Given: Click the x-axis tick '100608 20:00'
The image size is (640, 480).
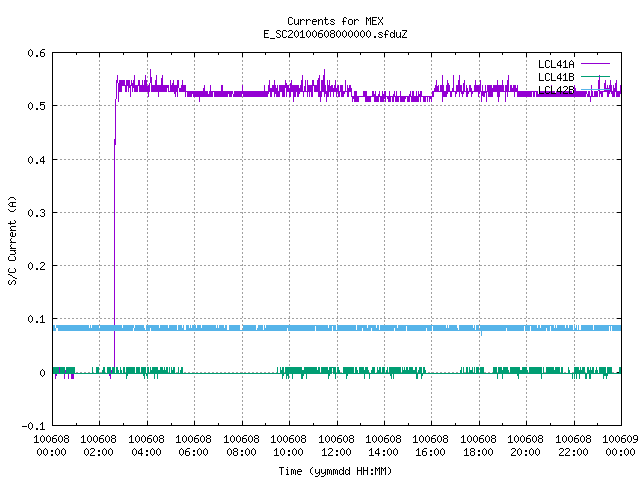Looking at the screenshot, I should point(525,446).
